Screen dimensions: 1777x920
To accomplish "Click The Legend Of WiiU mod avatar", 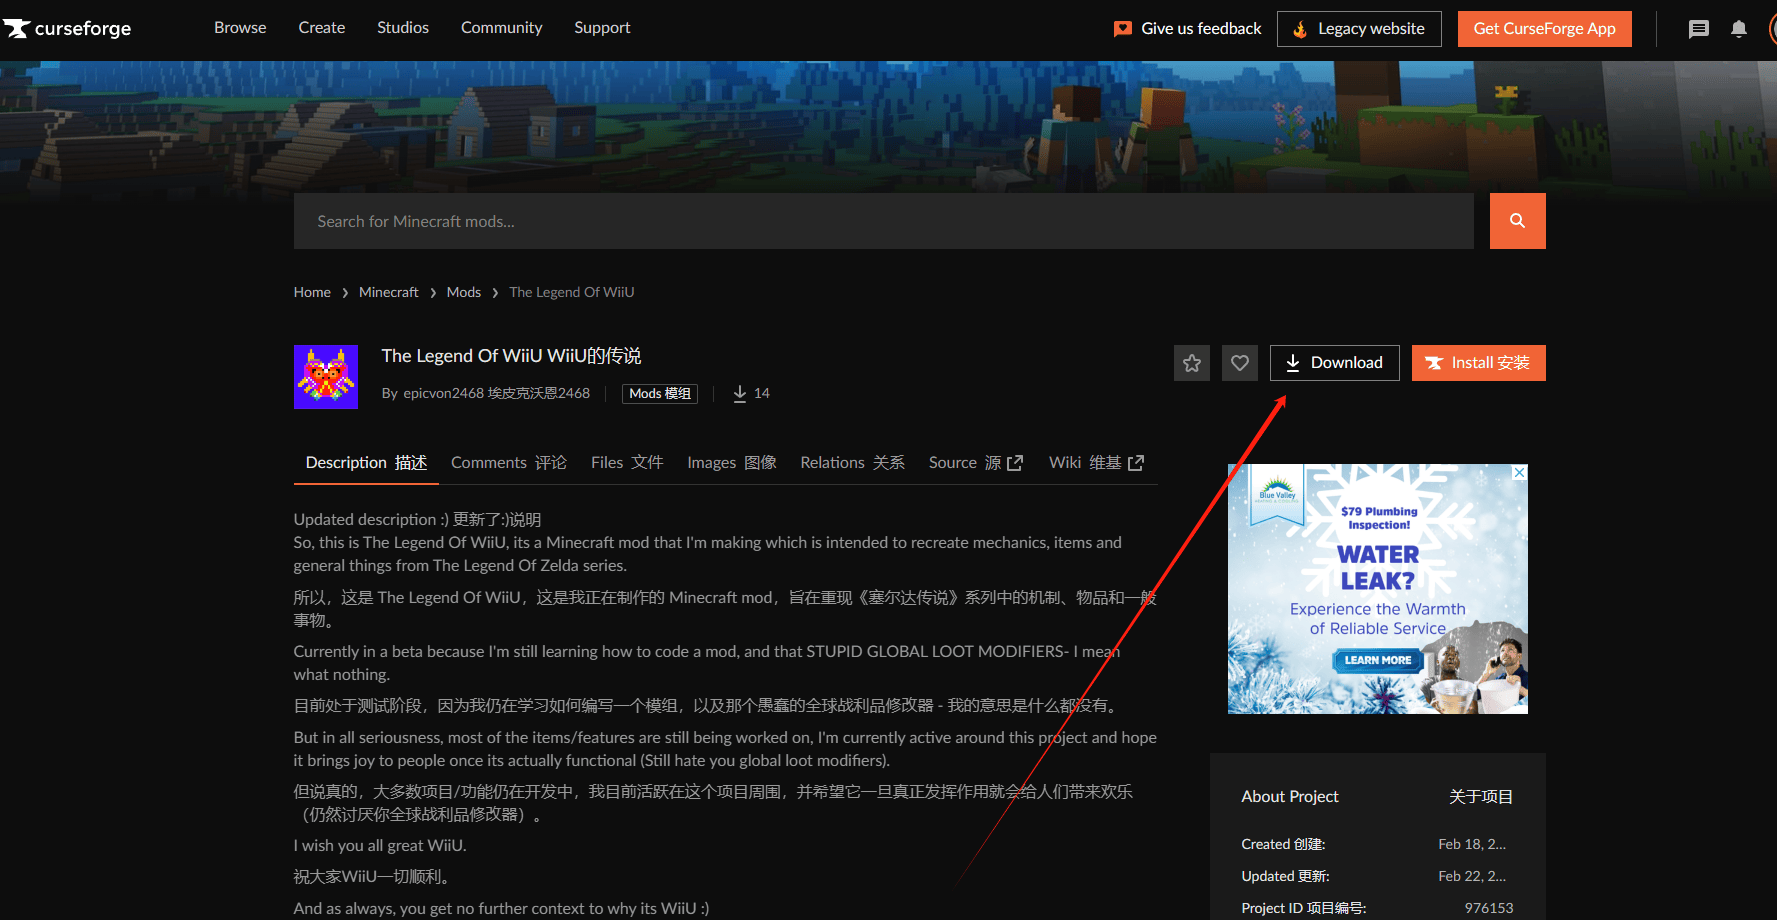I will click(x=325, y=377).
